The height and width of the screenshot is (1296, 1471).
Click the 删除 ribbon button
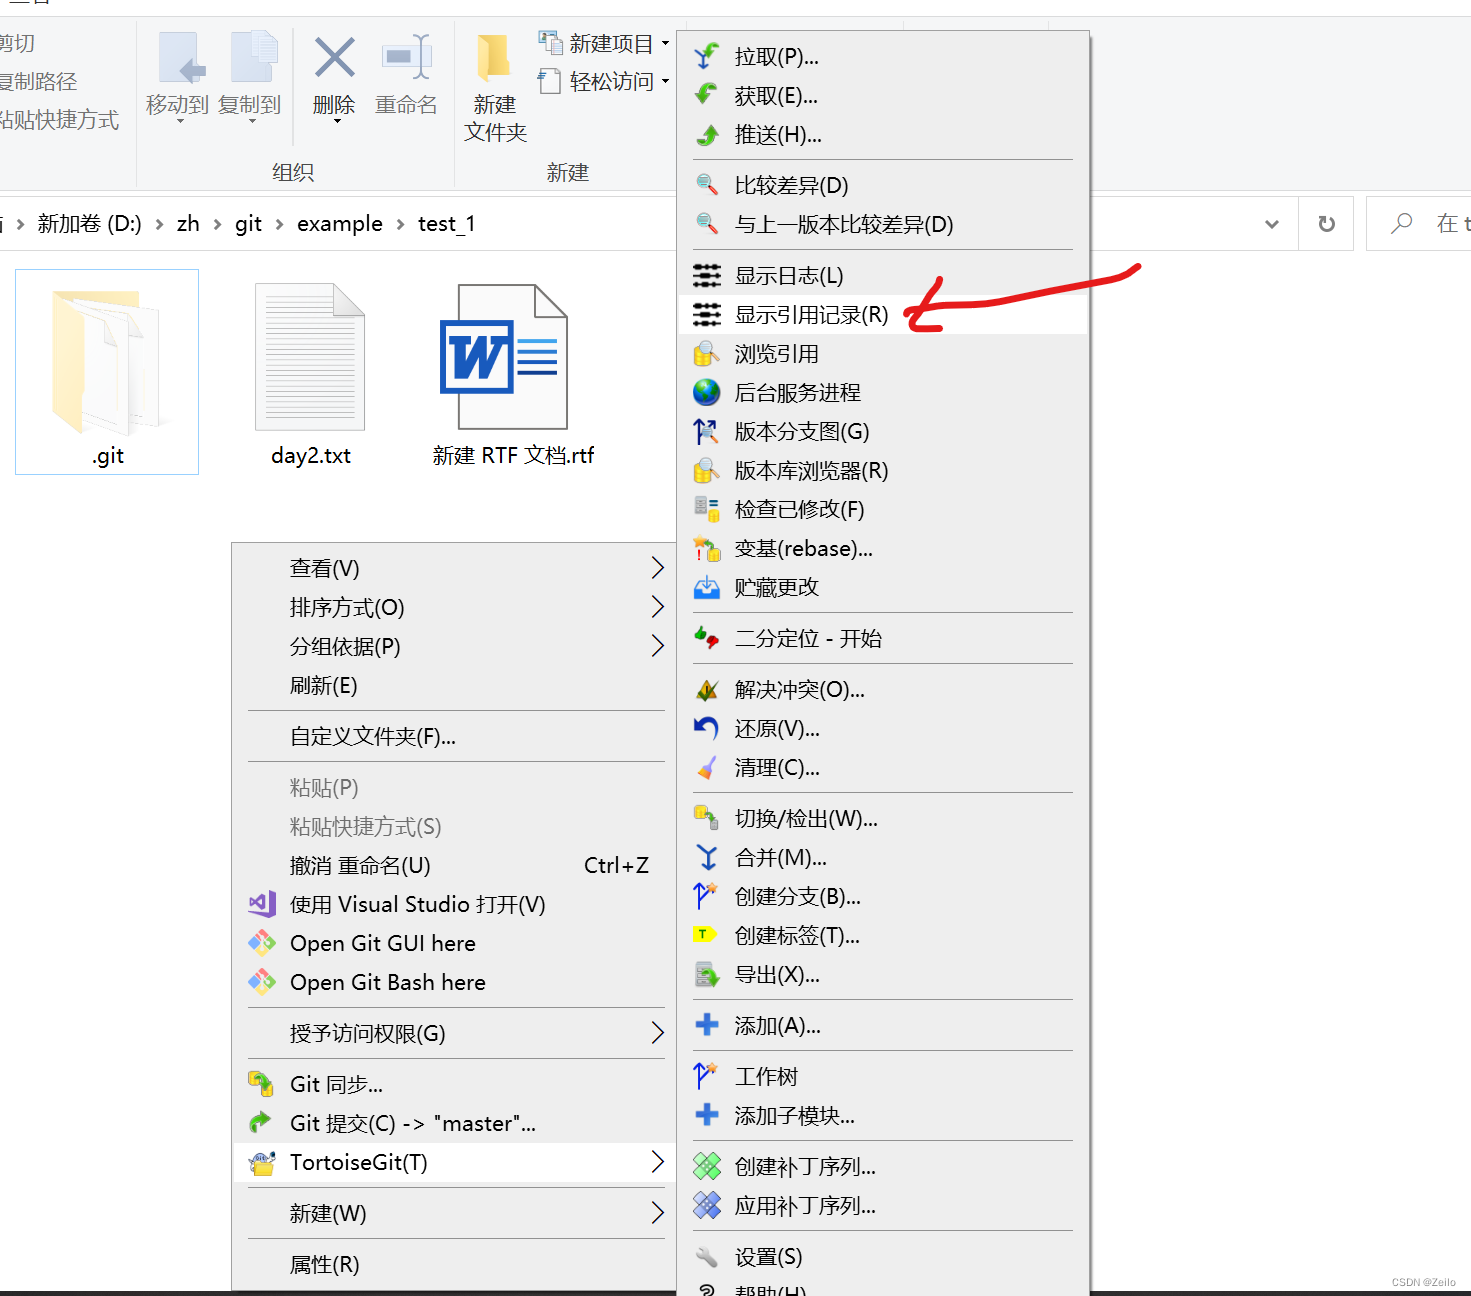334,78
